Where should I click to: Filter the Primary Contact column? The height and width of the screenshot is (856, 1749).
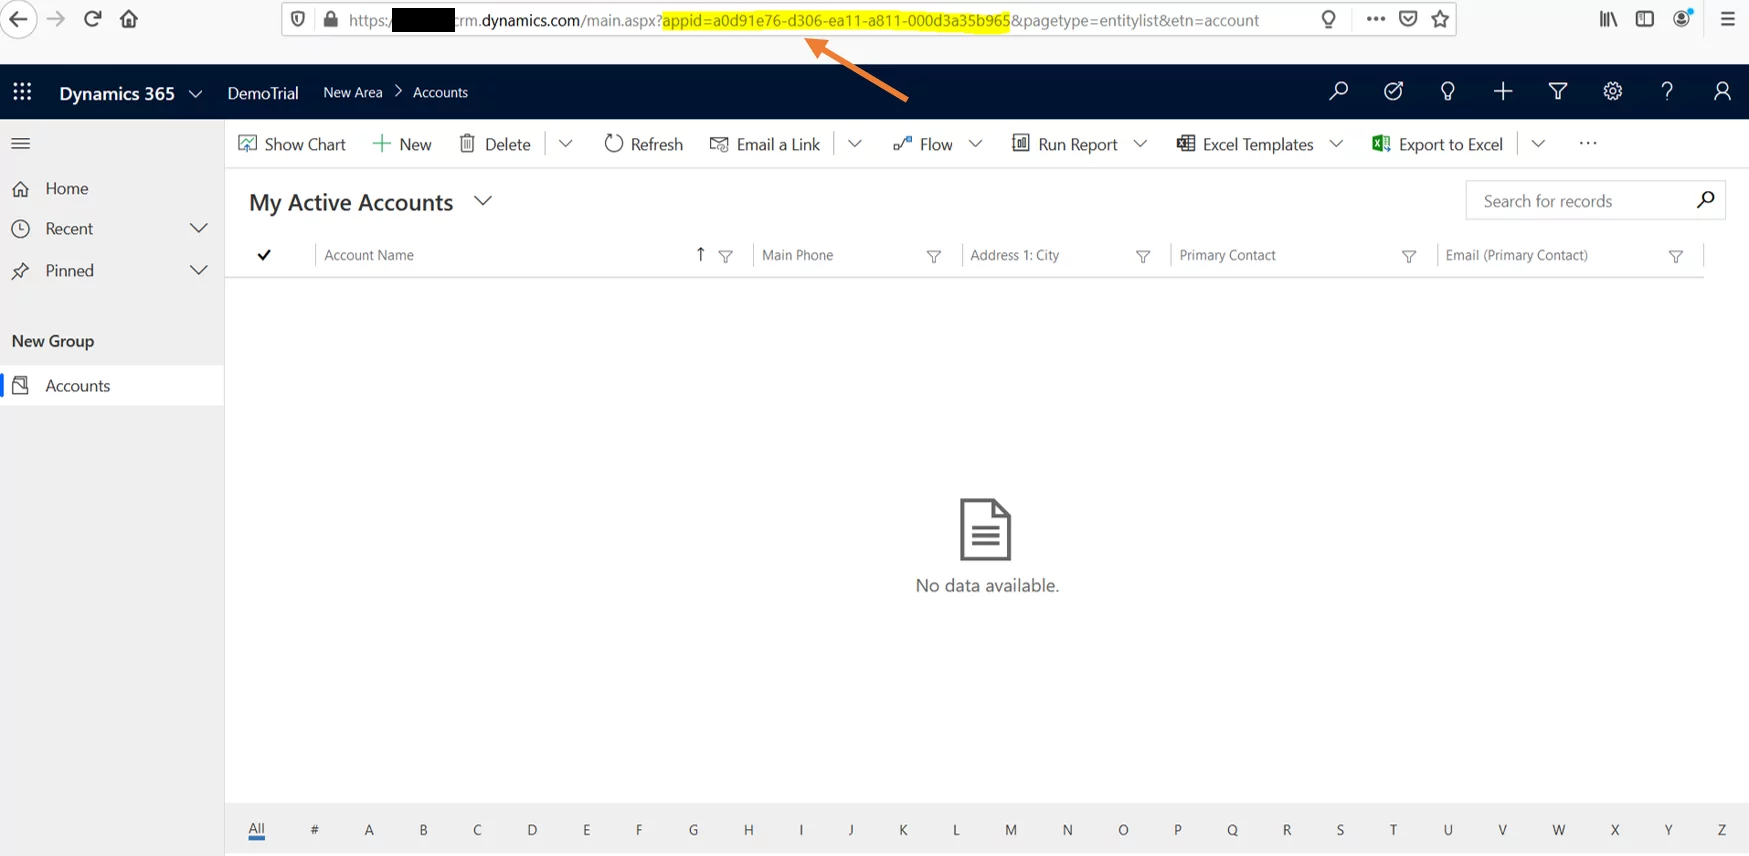(1409, 256)
